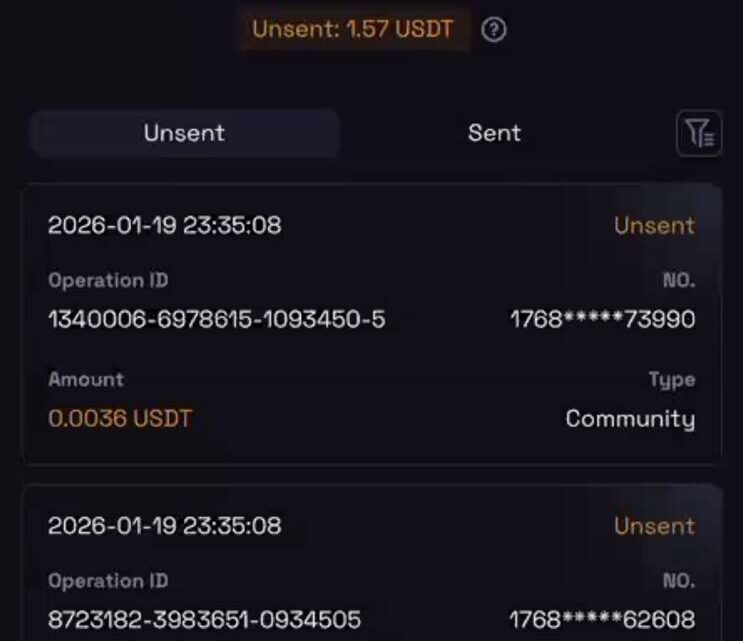This screenshot has height=641, width=743.
Task: Click the first record's Operation ID label
Action: 108,281
